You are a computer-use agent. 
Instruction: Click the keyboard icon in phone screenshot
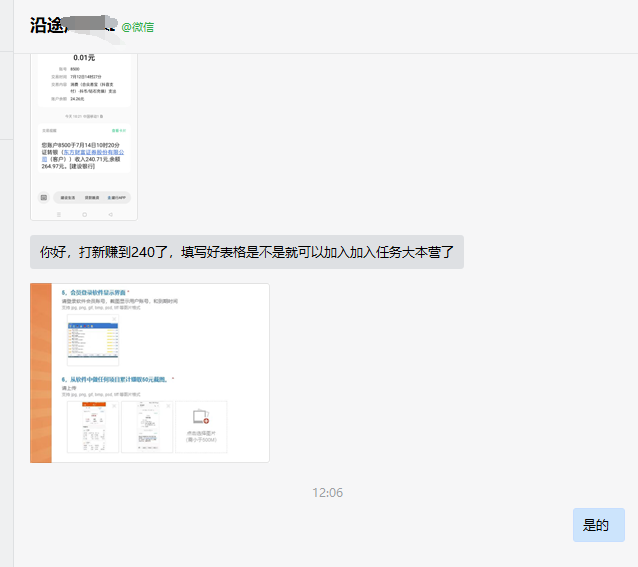click(44, 197)
